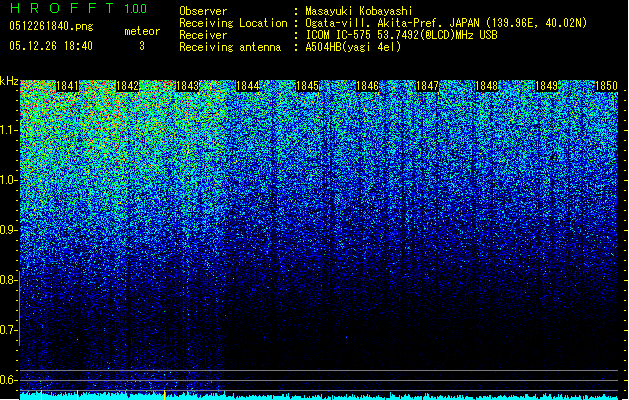The image size is (629, 400).
Task: Click the 1846 time marker
Action: [367, 86]
